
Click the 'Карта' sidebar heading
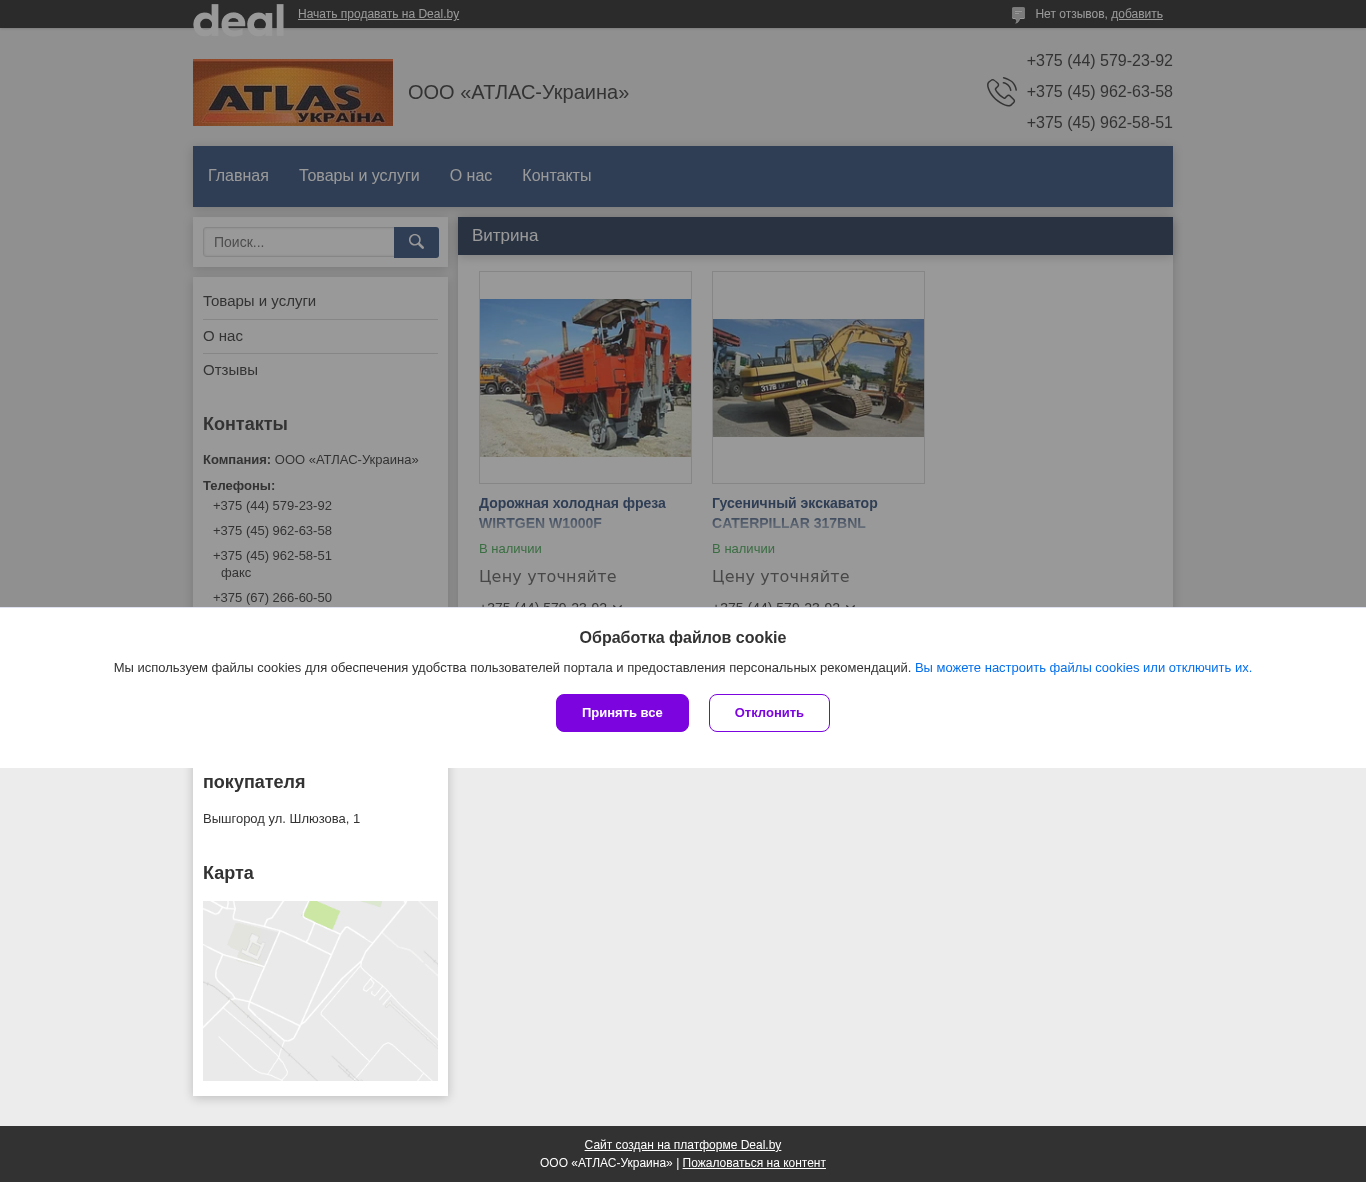pos(228,873)
